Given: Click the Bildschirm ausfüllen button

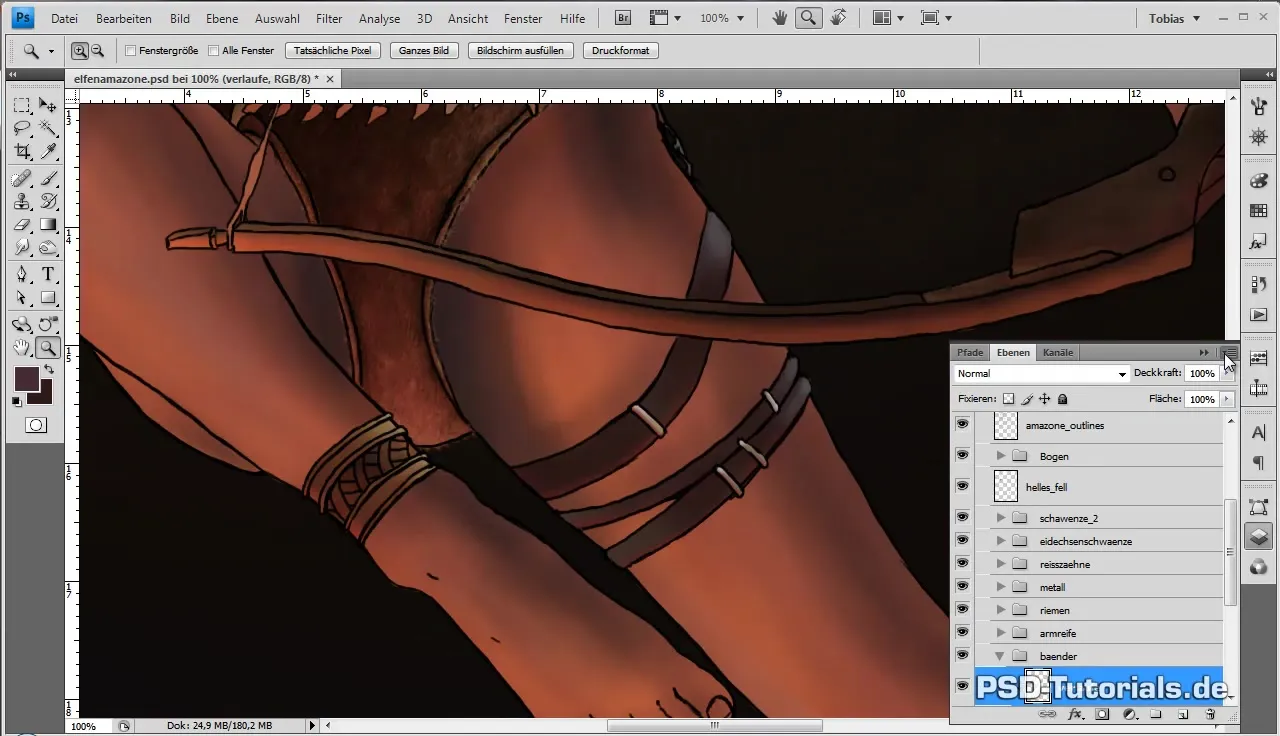Looking at the screenshot, I should point(520,51).
